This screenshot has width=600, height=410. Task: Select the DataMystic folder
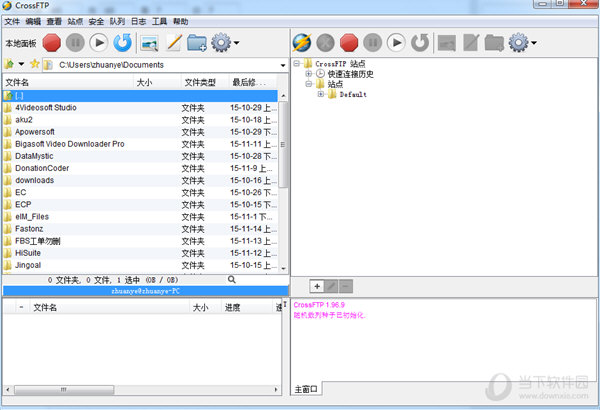click(x=140, y=156)
